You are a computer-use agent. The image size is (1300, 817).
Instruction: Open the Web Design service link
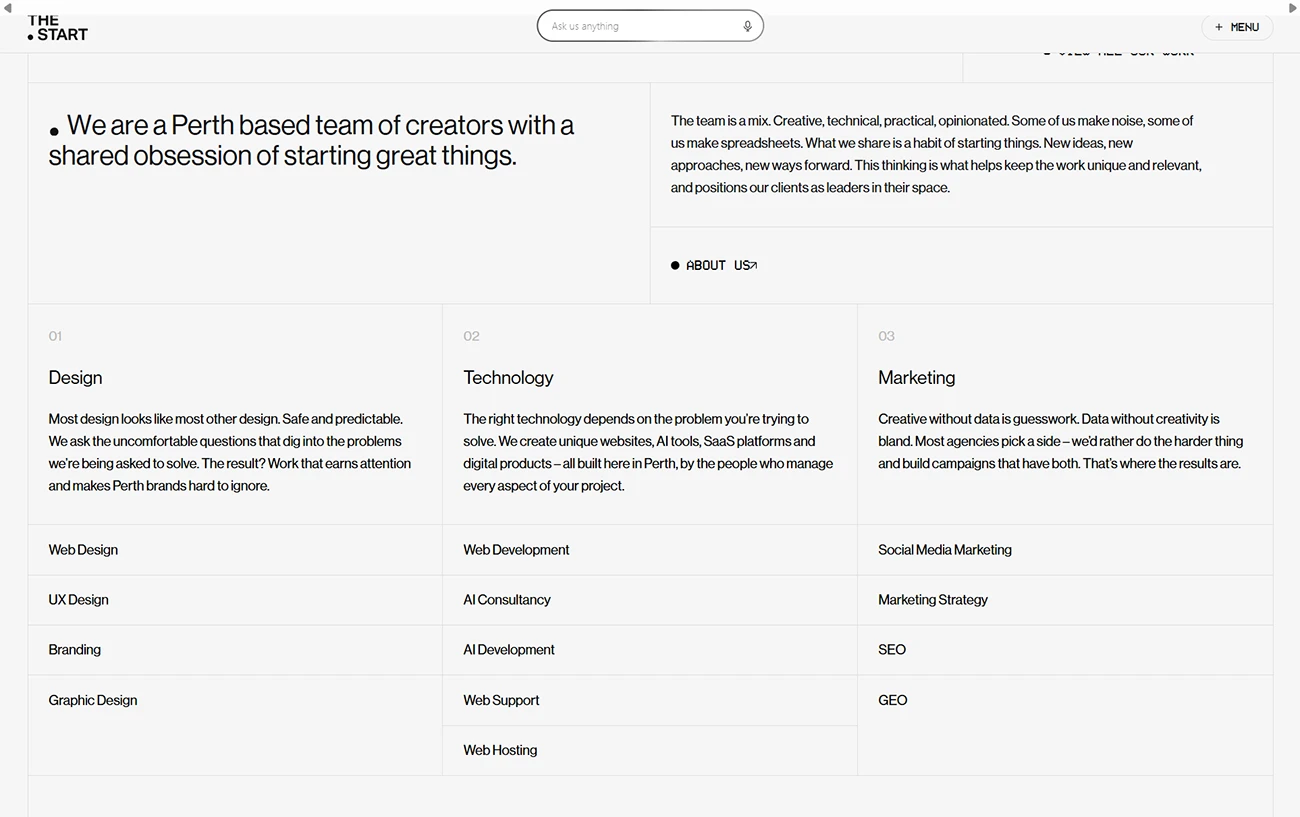click(x=83, y=550)
